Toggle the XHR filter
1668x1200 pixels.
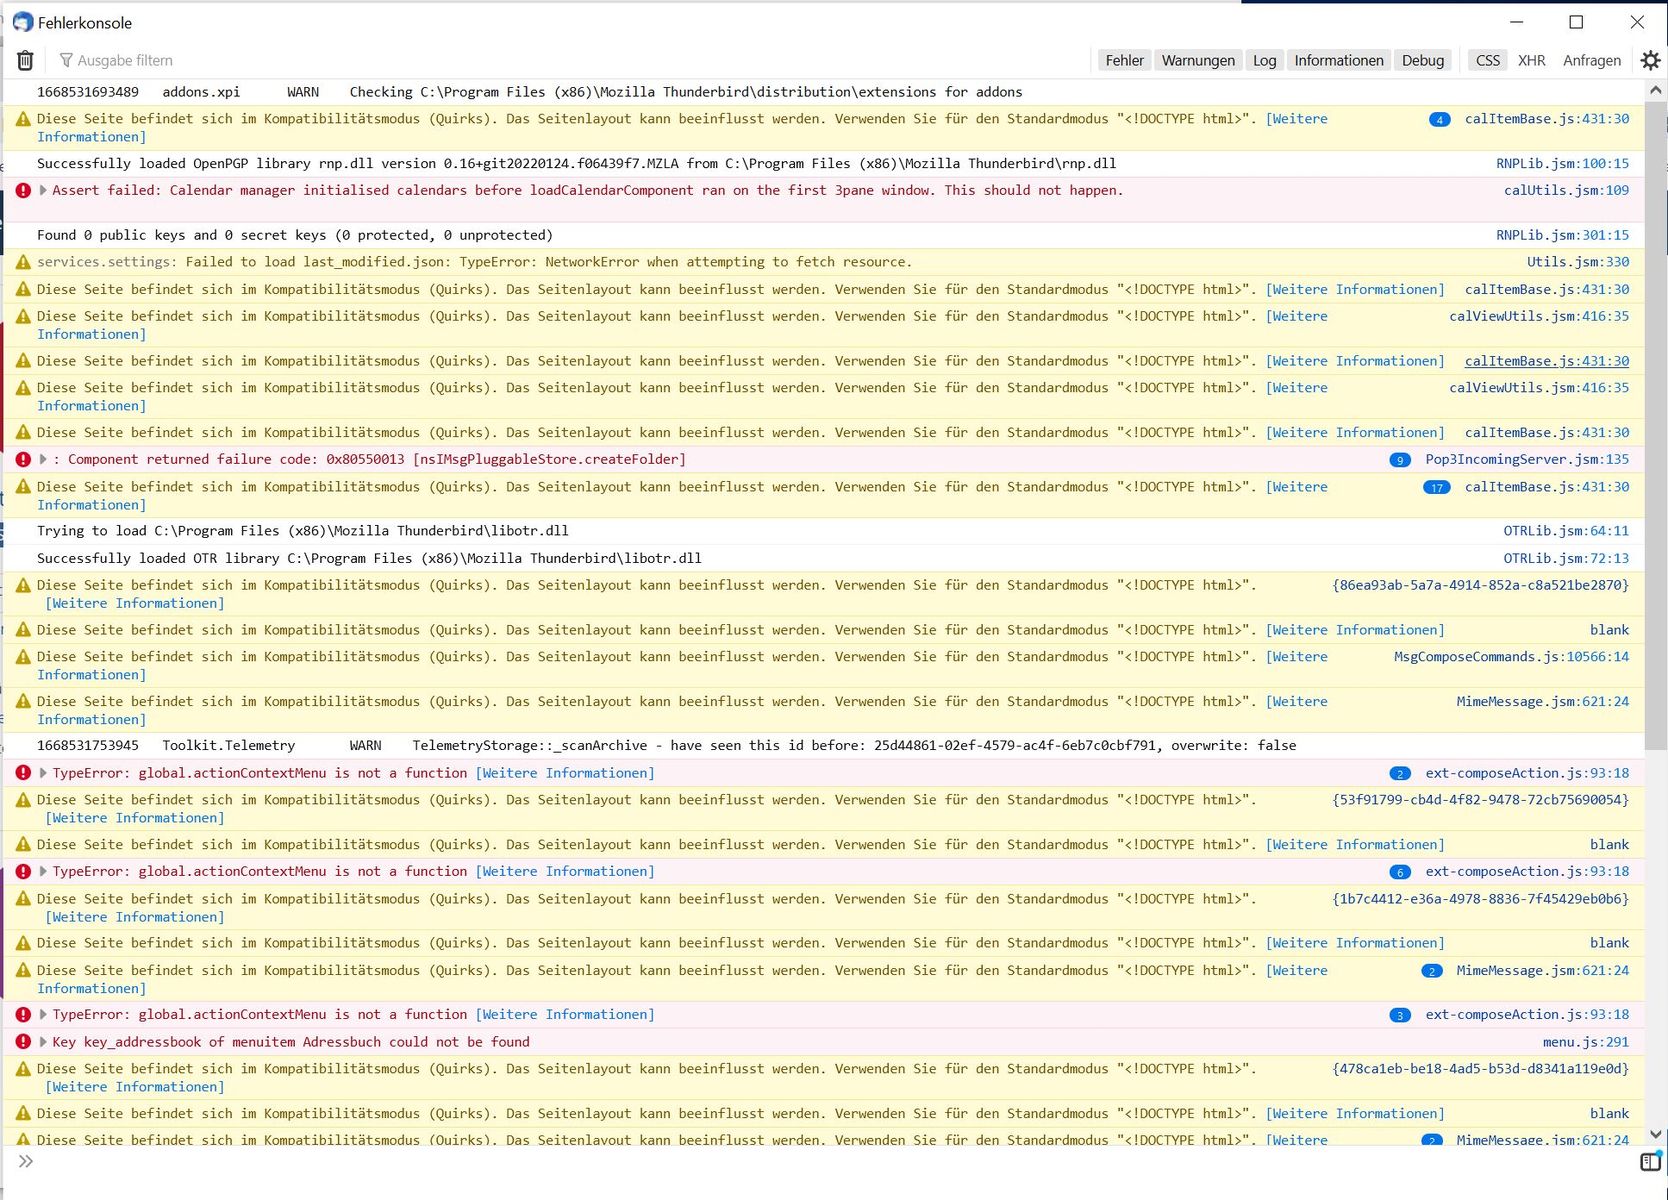pos(1531,61)
